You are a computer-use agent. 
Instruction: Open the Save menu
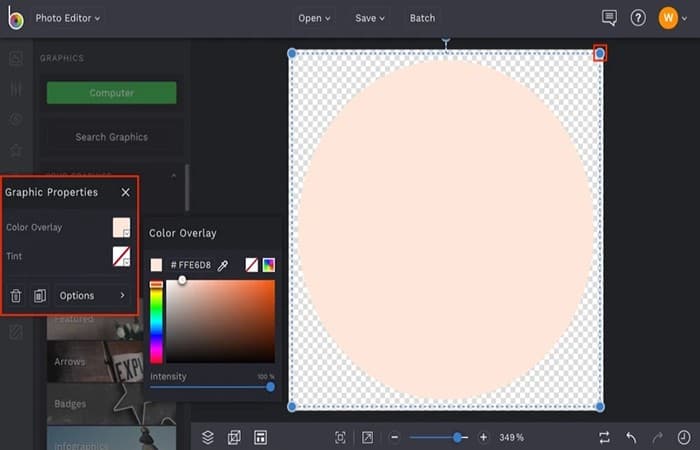(370, 18)
